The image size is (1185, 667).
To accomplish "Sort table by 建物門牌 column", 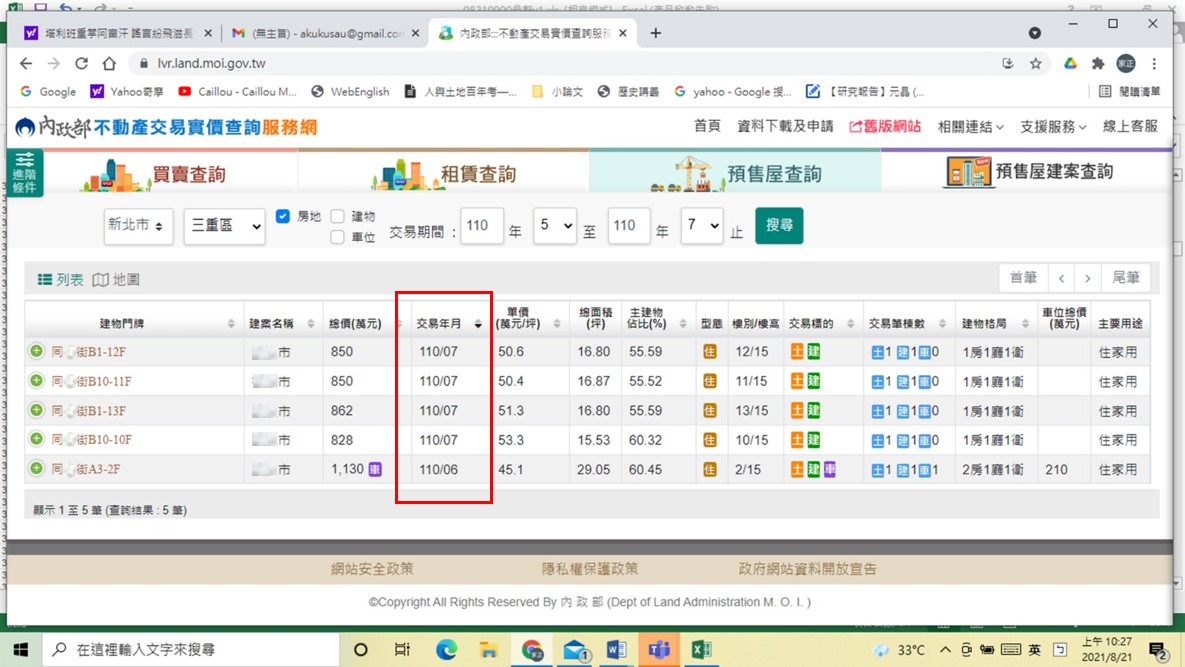I will (135, 323).
